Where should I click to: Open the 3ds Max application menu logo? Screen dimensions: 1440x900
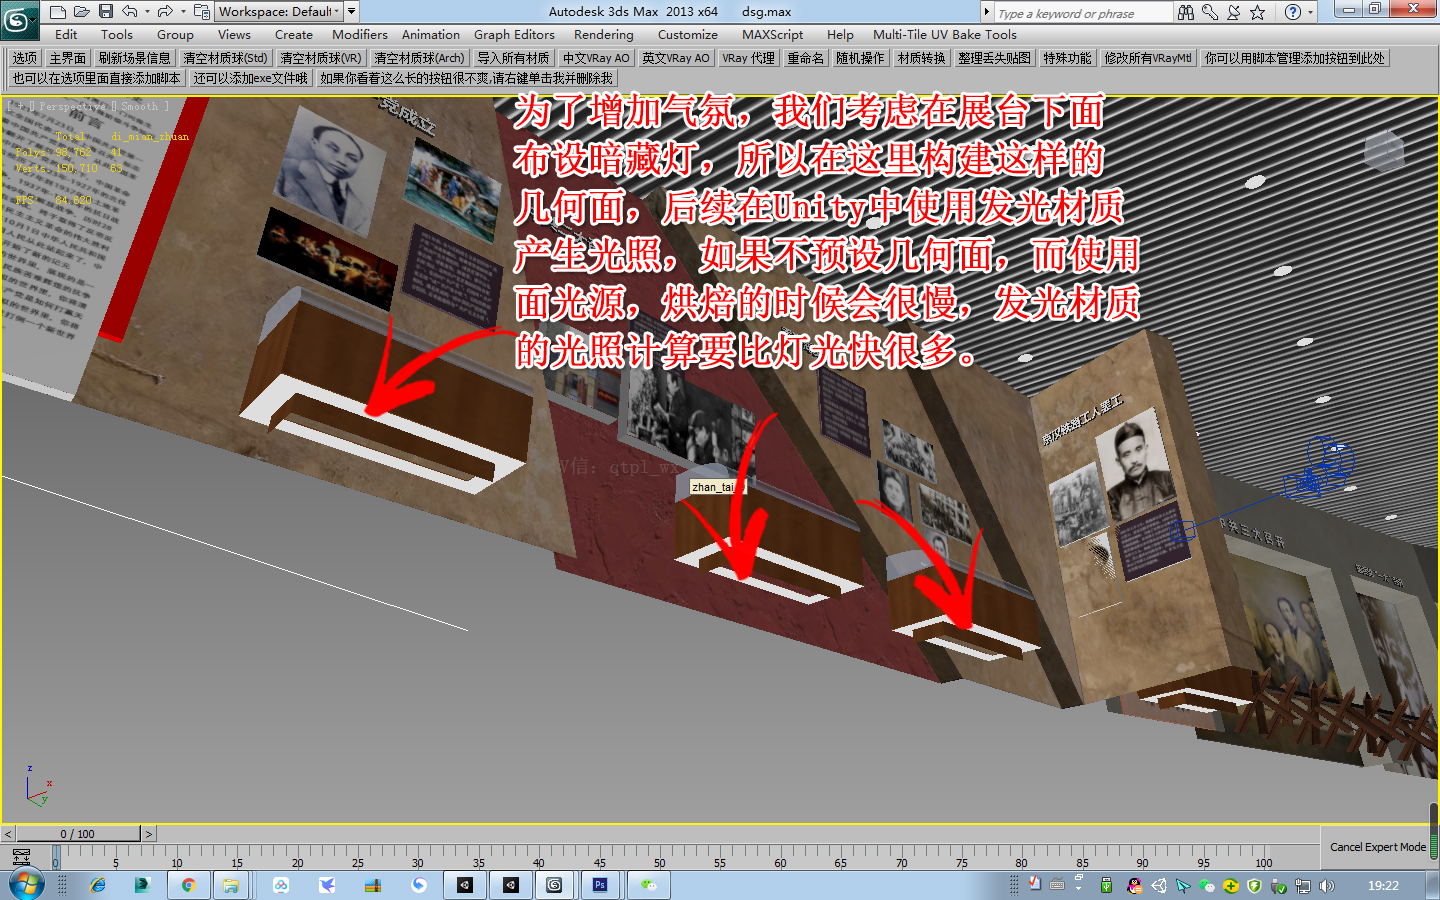(19, 19)
